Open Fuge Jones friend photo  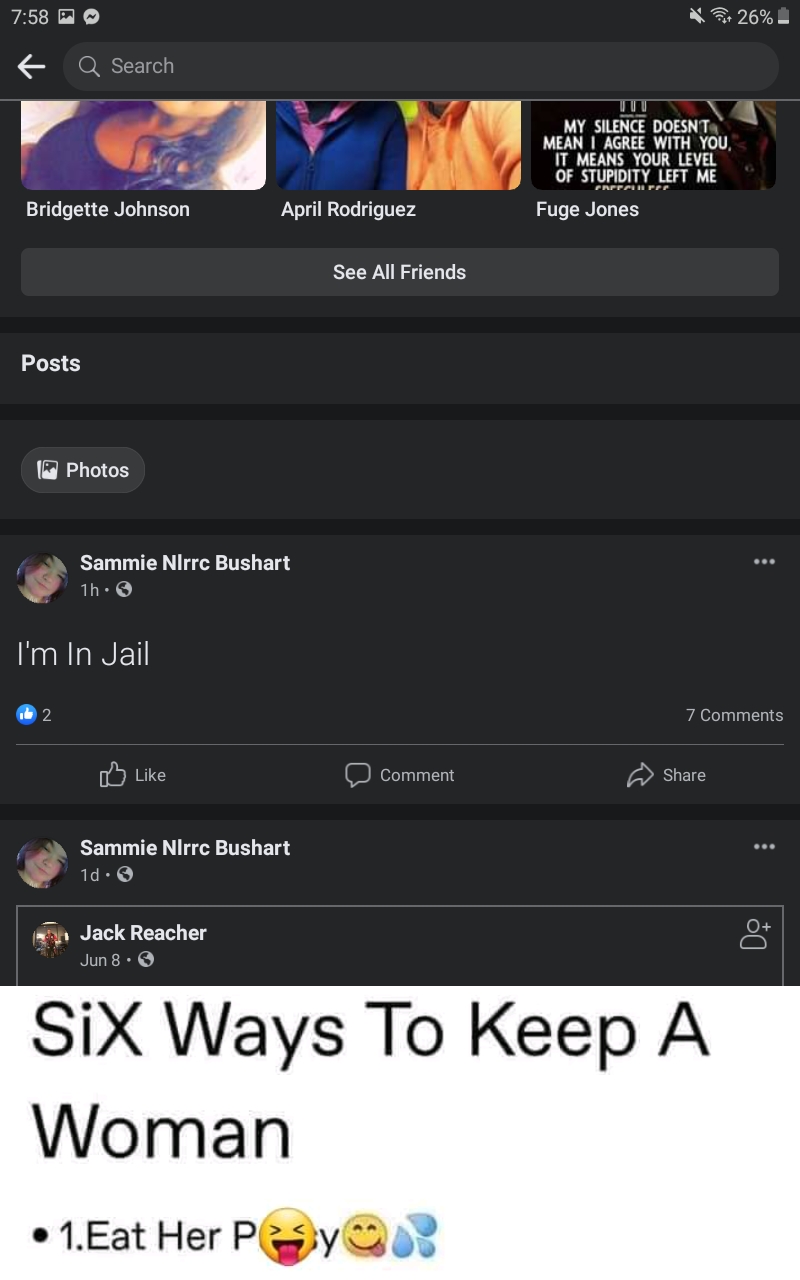653,145
